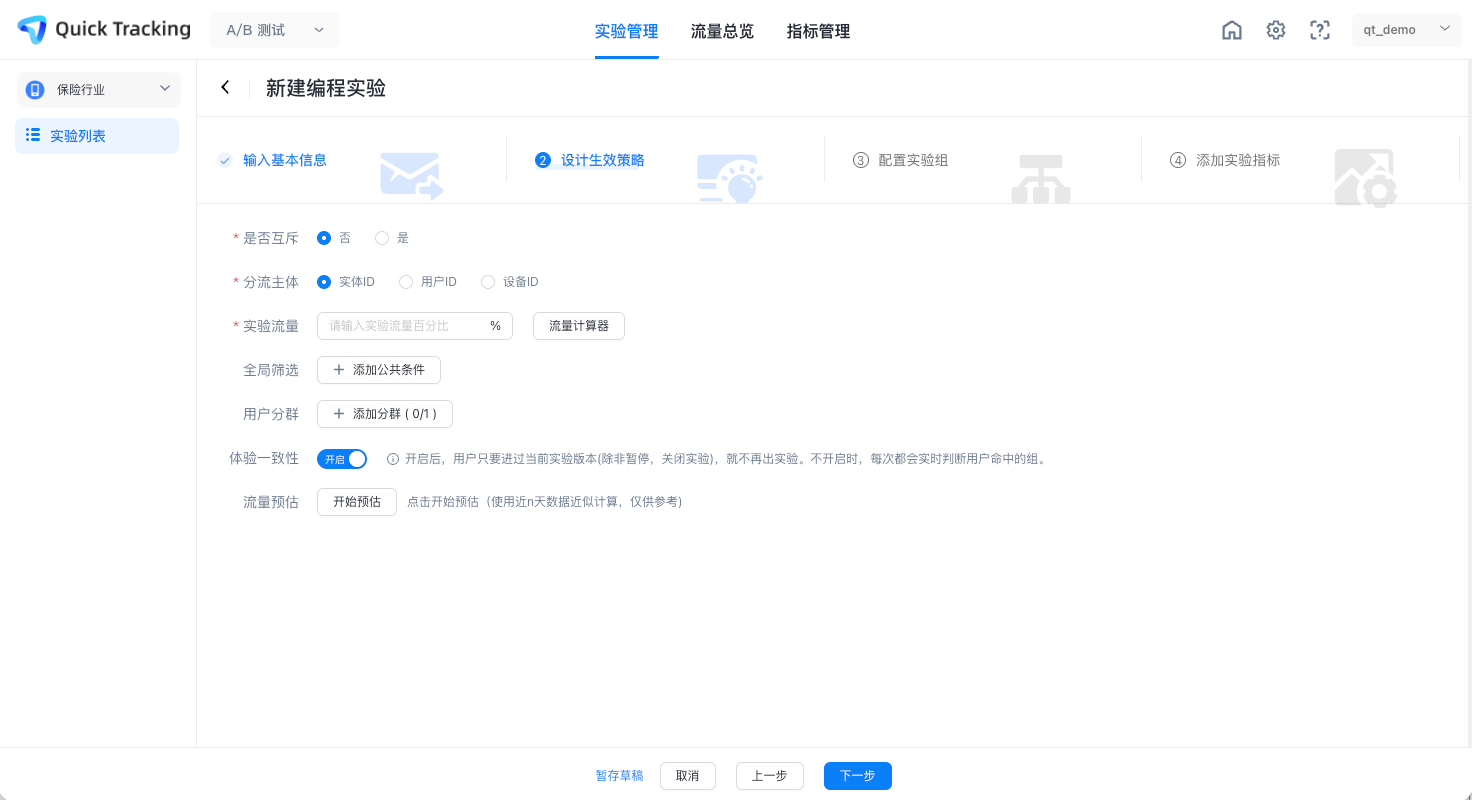Go to step 配置实验组
This screenshot has height=800, width=1472.
913,160
